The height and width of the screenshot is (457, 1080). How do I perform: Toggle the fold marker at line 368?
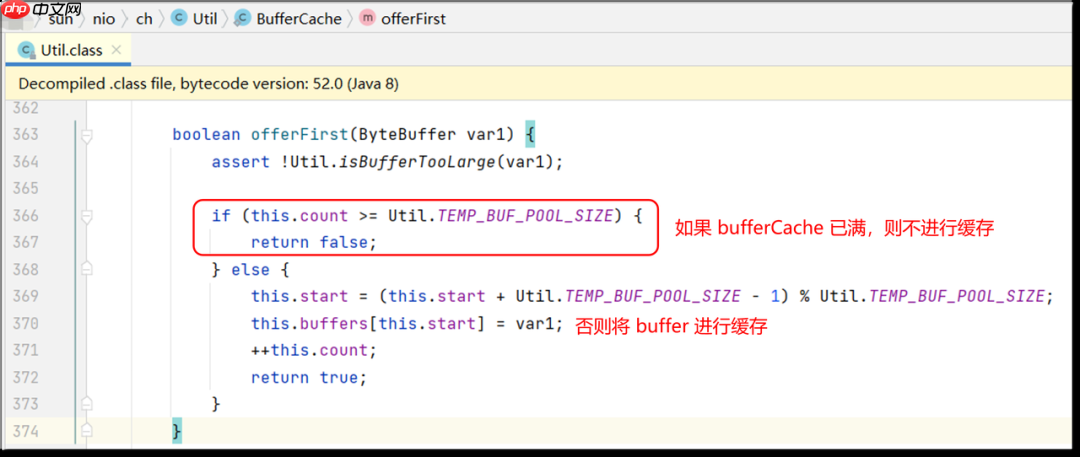pyautogui.click(x=86, y=269)
